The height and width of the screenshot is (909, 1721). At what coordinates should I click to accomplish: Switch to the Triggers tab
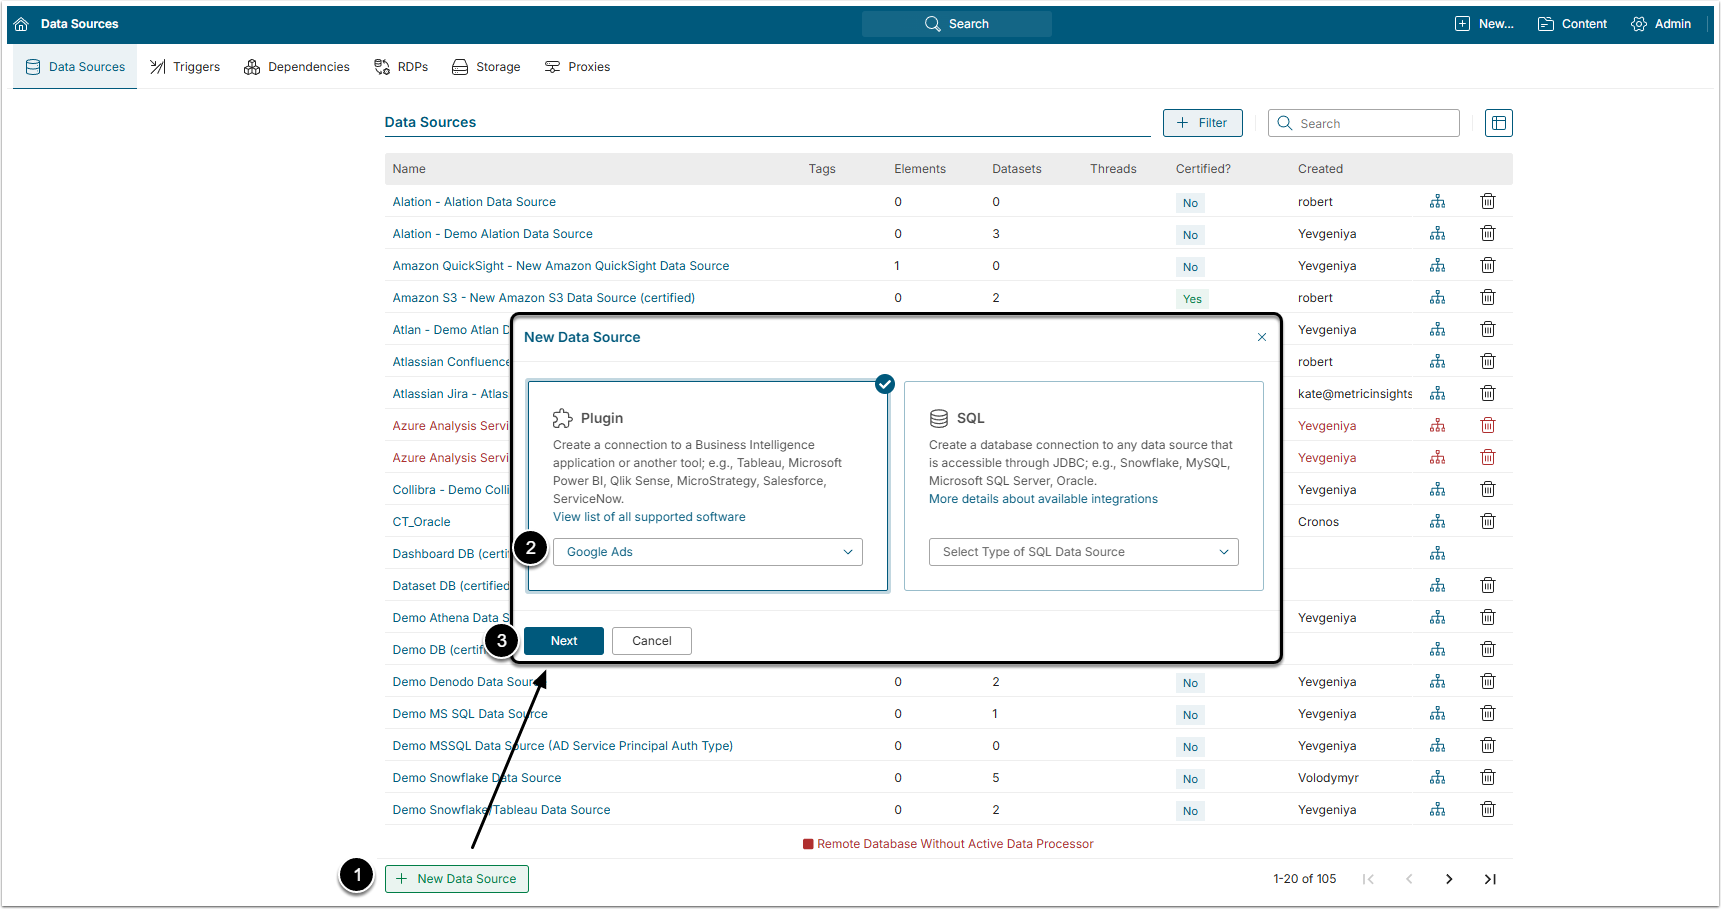[185, 67]
